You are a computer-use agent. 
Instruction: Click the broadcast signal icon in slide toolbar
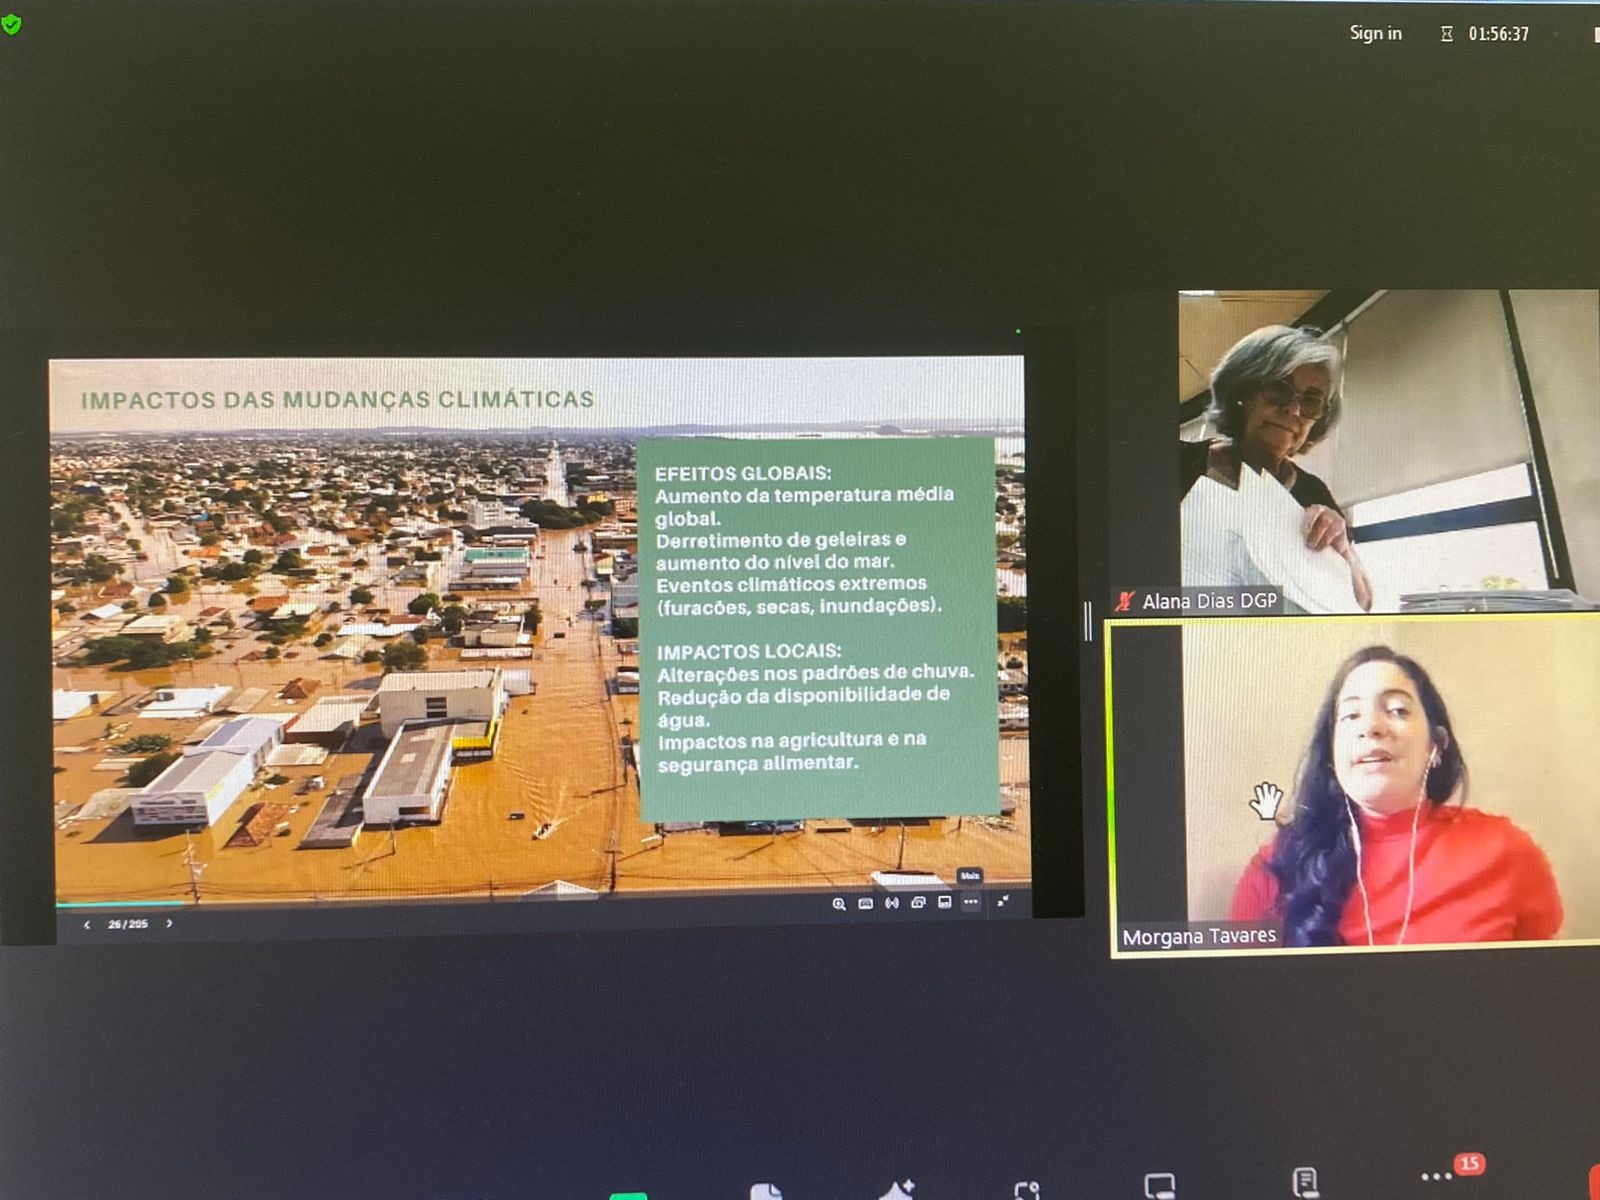pos(892,903)
